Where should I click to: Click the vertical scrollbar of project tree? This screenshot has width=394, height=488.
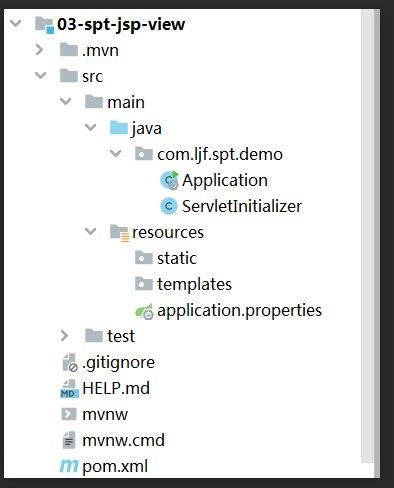368,236
